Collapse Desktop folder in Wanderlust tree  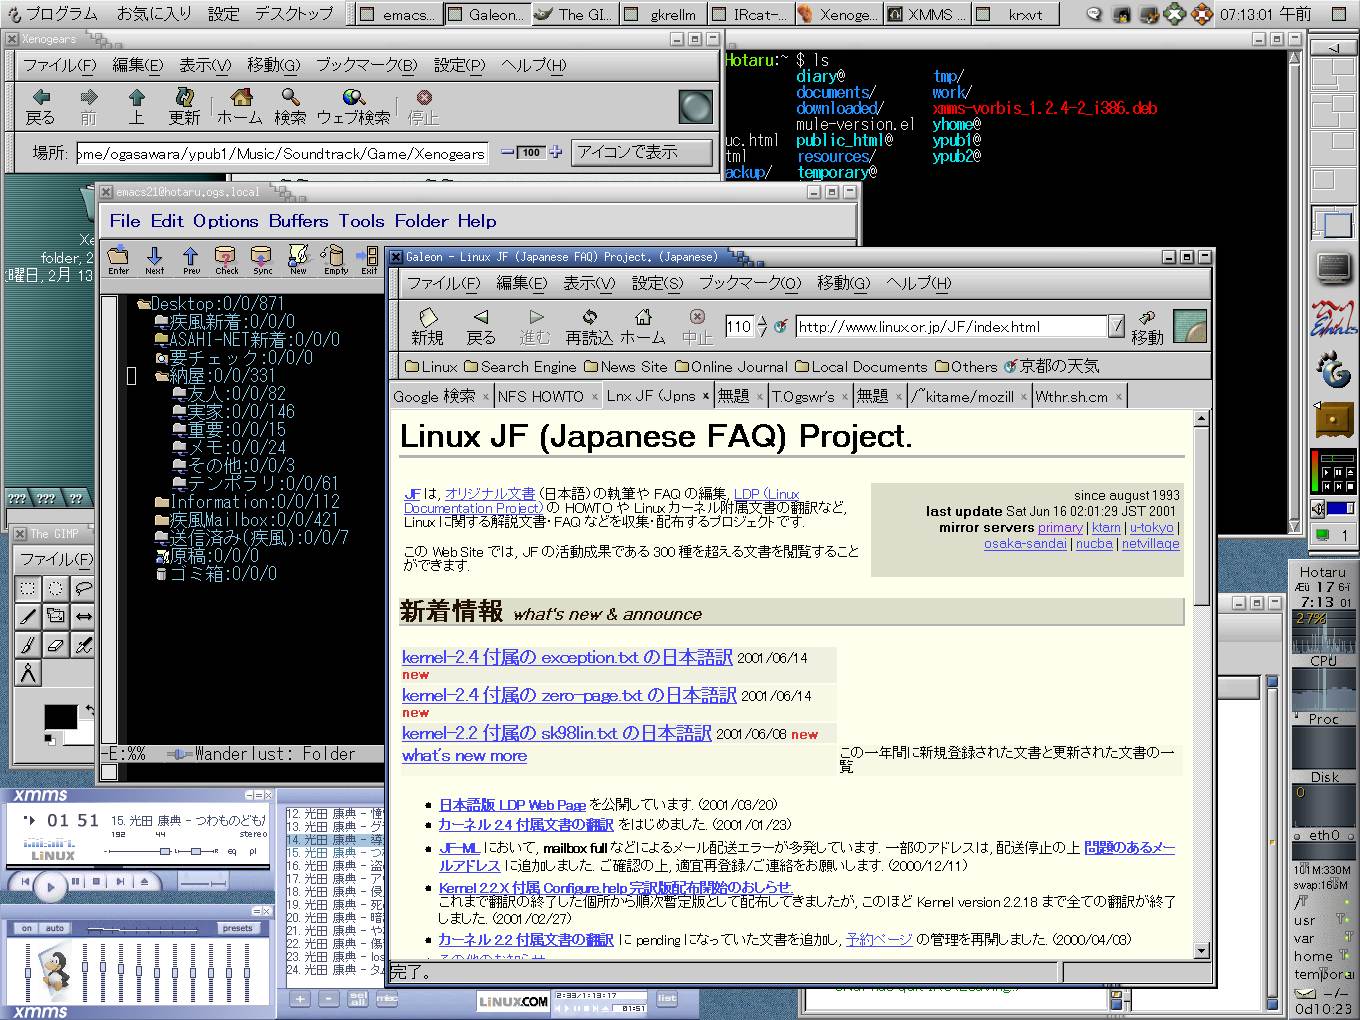point(143,303)
